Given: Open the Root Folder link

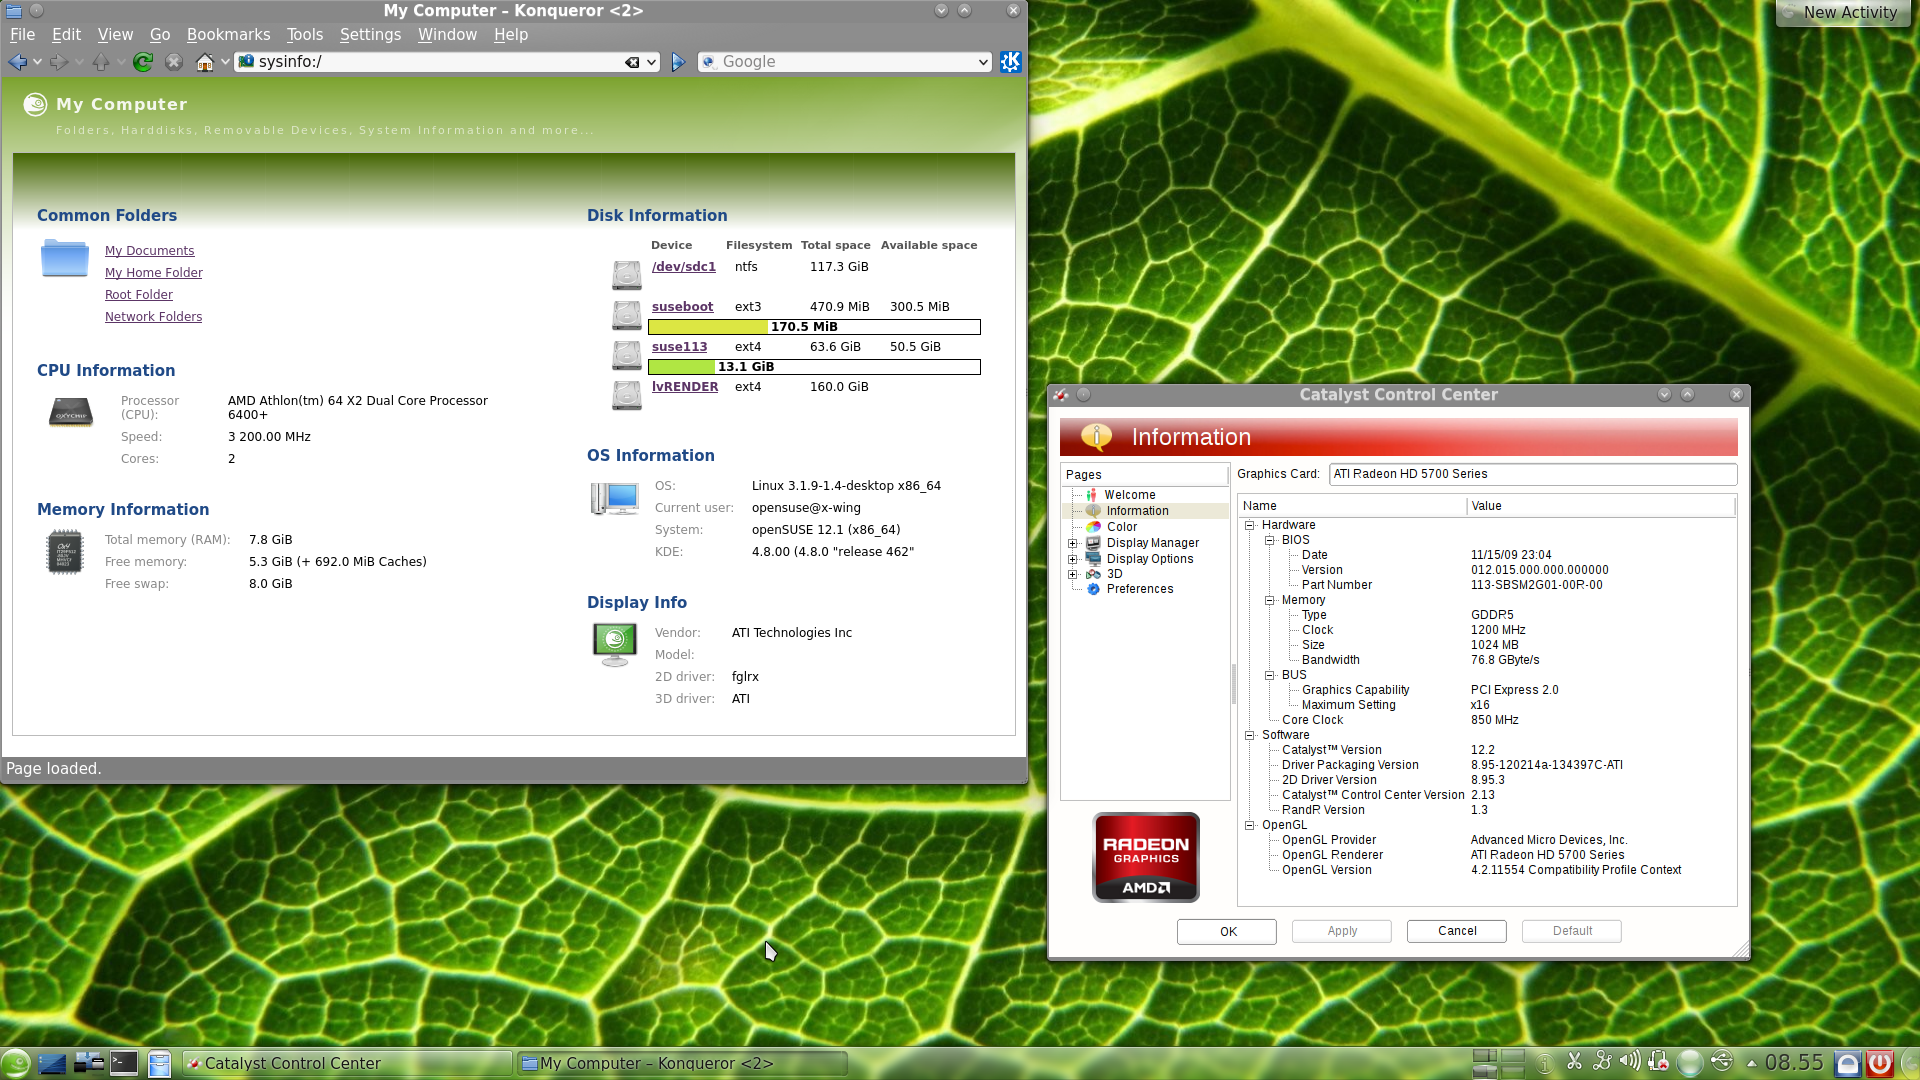Looking at the screenshot, I should click(139, 295).
